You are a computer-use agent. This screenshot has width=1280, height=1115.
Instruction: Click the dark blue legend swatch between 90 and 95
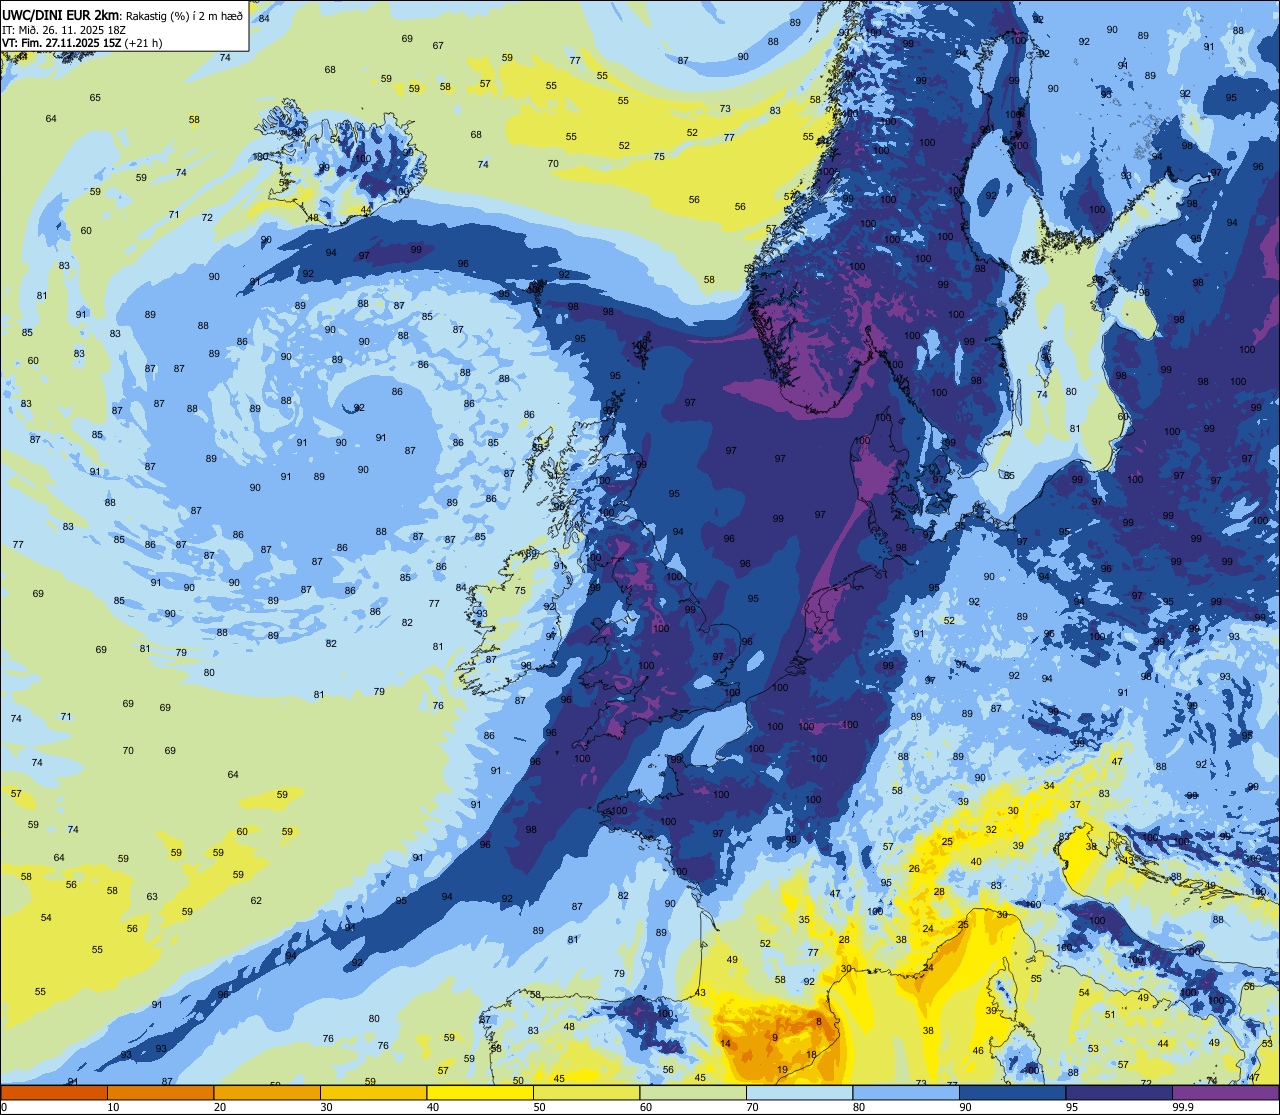coord(1012,1092)
